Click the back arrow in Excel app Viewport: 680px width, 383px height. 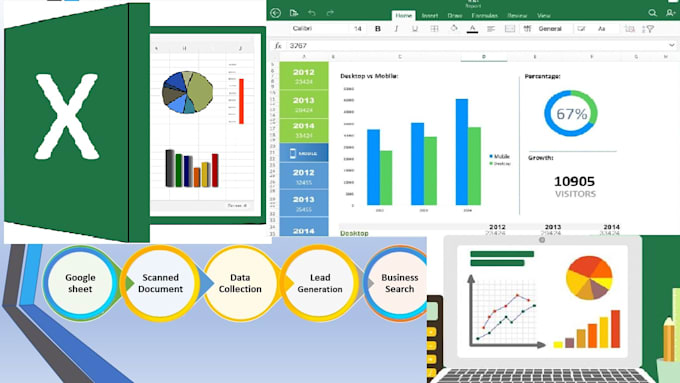click(x=275, y=13)
